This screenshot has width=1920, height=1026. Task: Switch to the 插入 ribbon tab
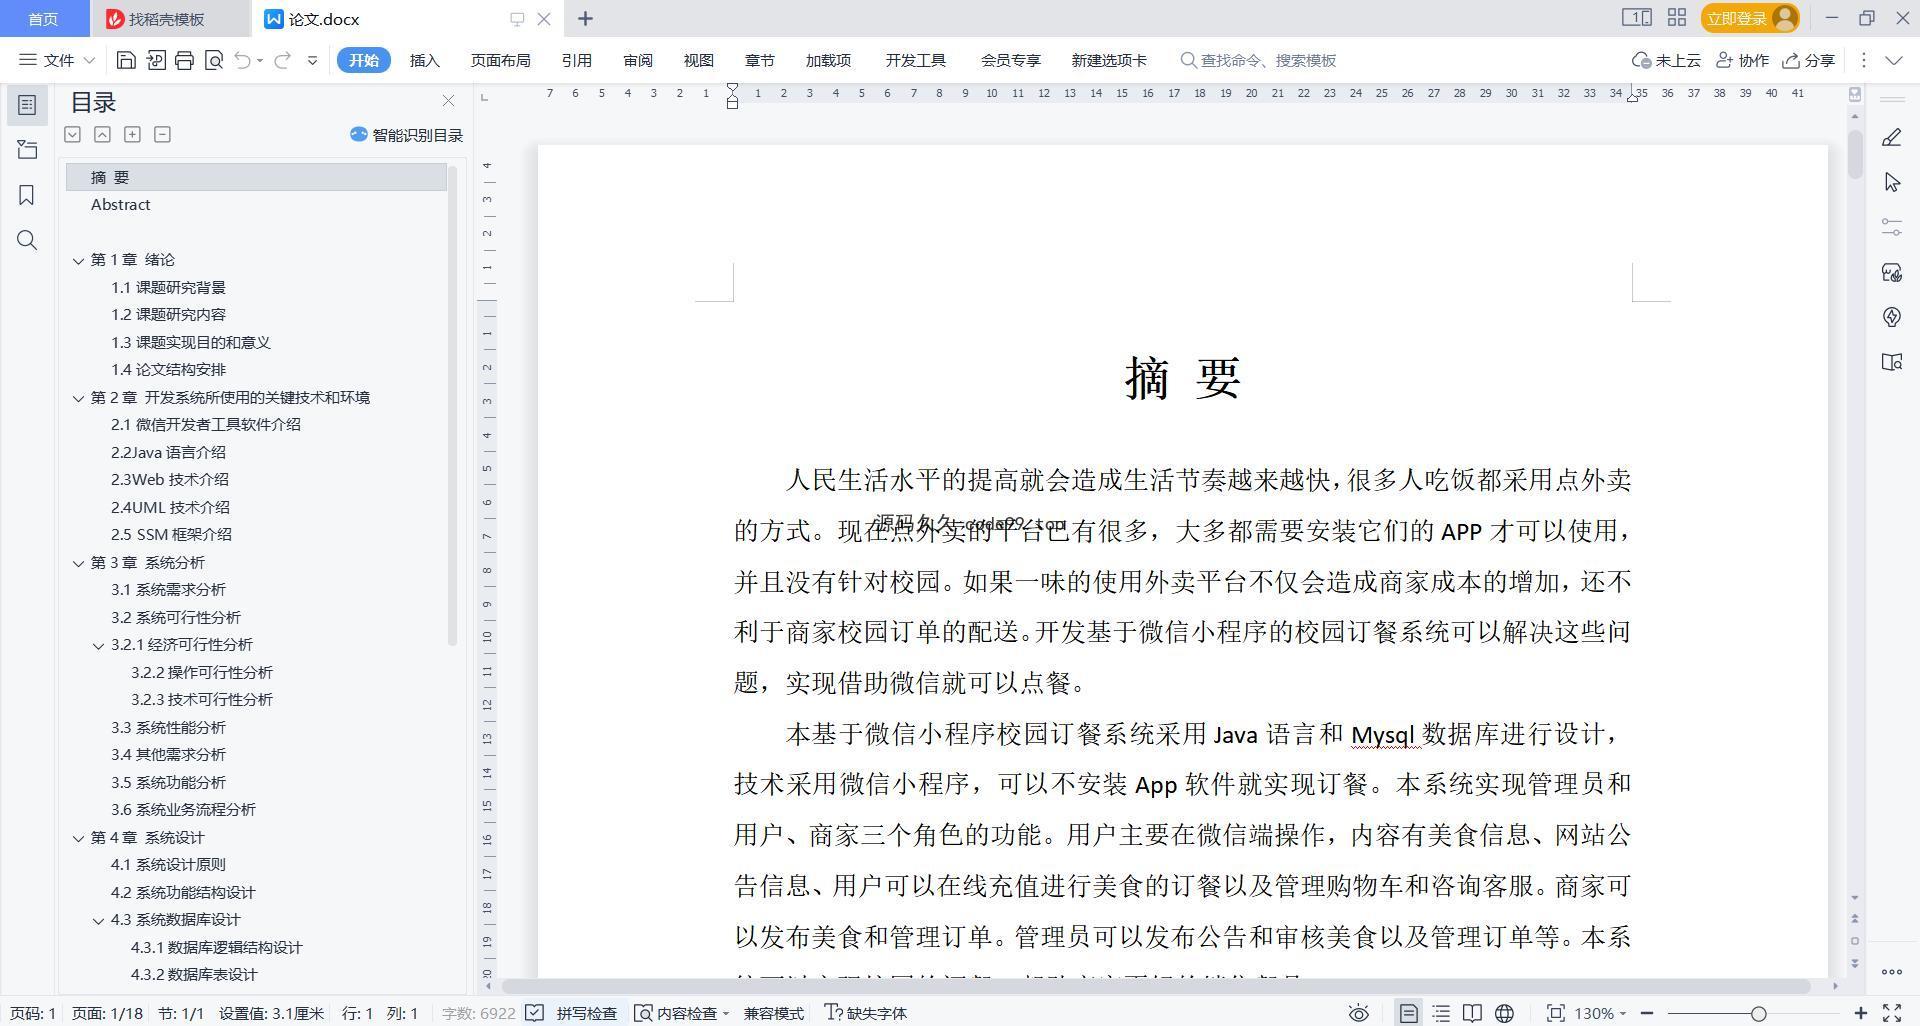425,60
